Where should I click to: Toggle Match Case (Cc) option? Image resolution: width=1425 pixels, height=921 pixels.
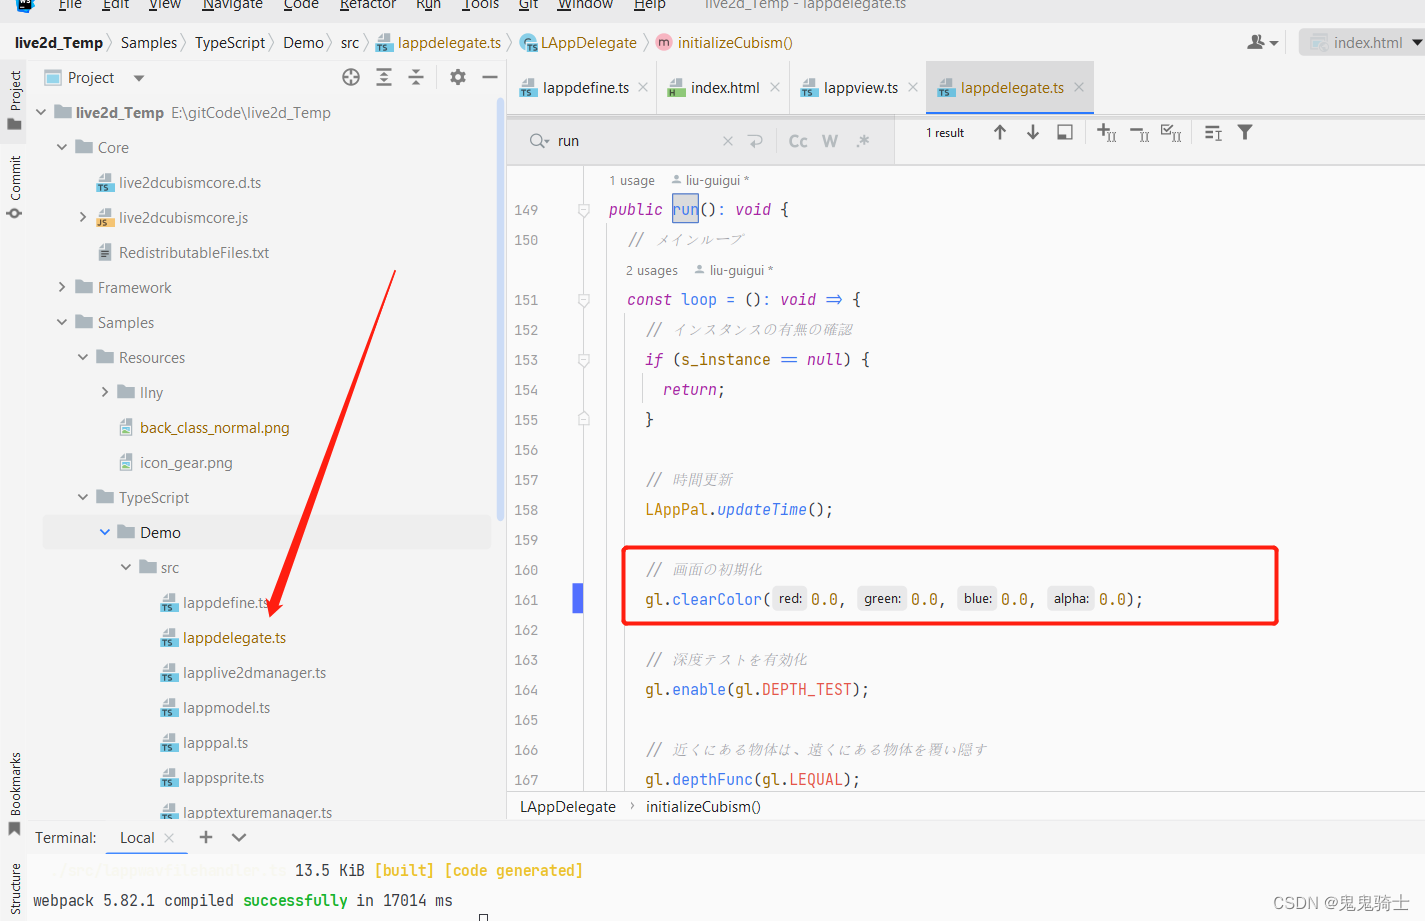(798, 141)
